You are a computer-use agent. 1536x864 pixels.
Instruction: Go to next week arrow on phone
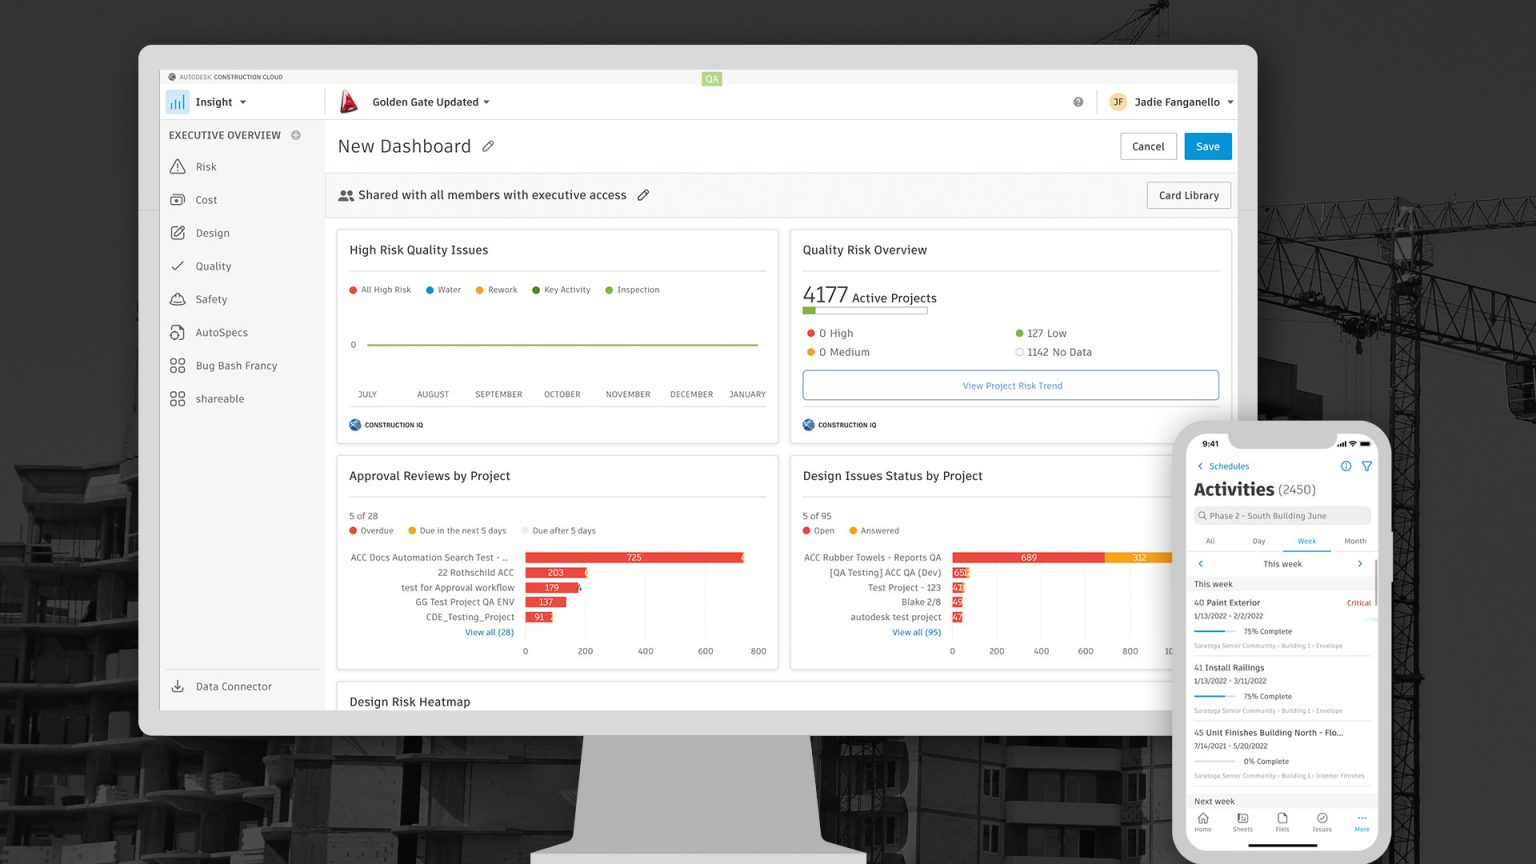(x=1360, y=564)
